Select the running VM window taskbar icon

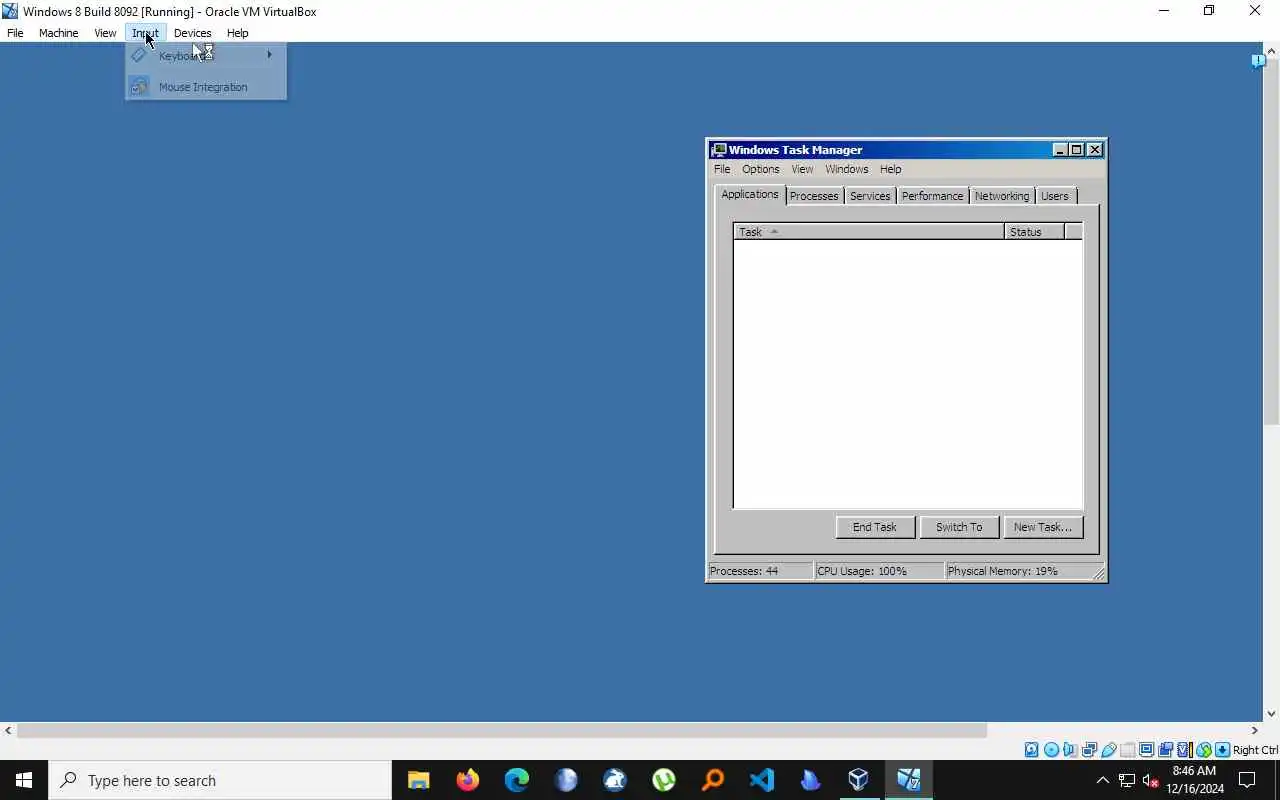point(908,780)
